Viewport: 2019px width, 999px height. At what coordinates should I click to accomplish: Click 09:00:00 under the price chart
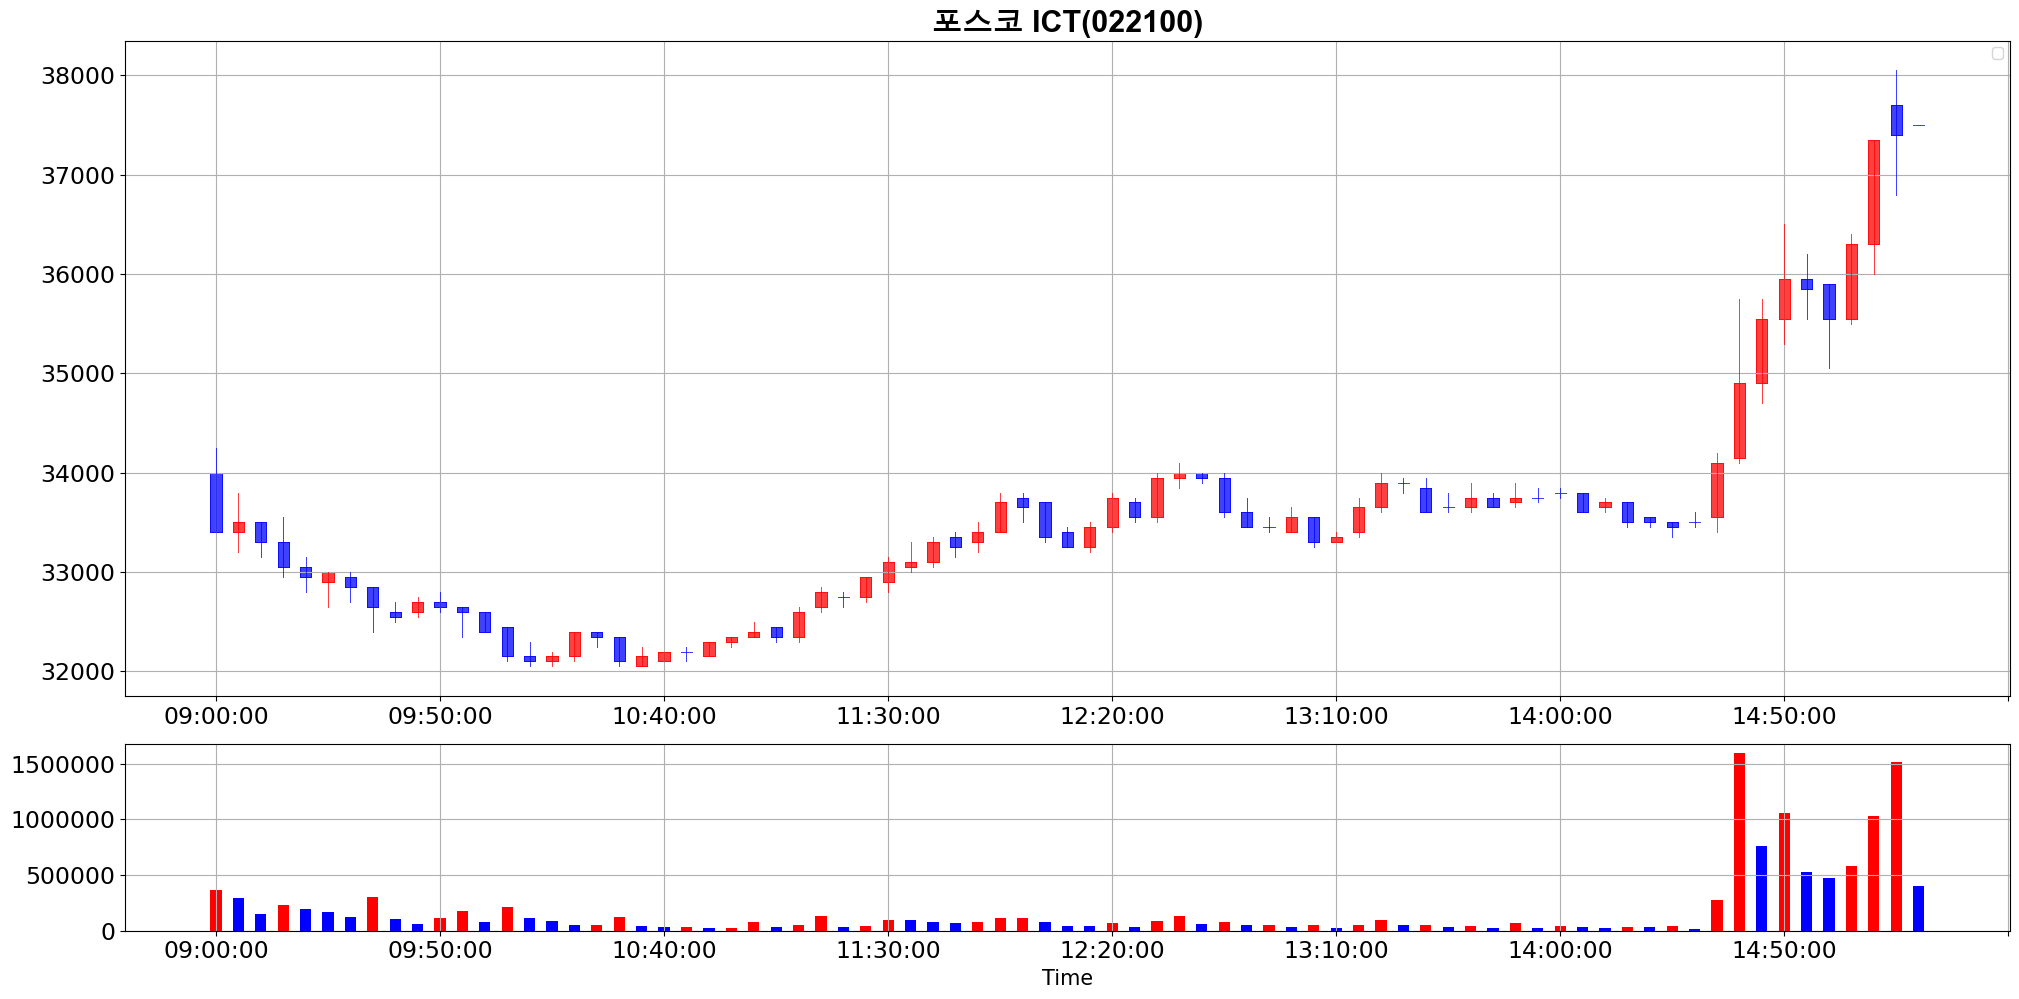(x=216, y=716)
